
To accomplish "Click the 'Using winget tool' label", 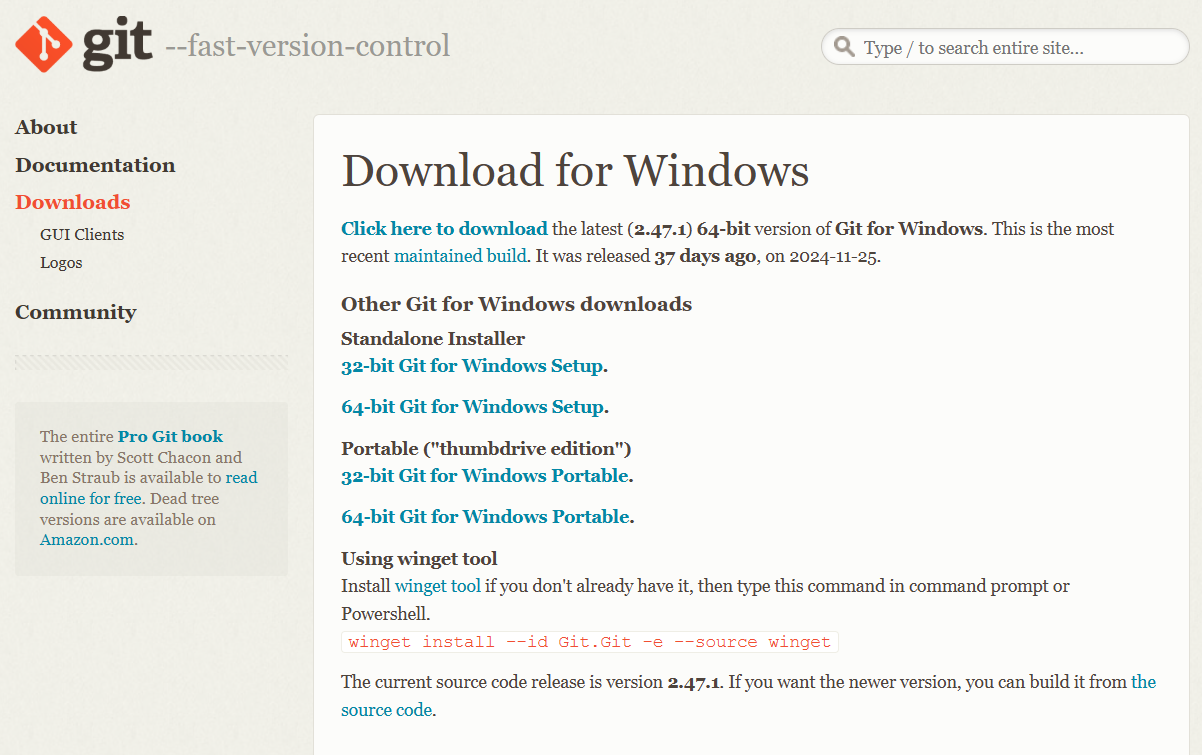I will pyautogui.click(x=419, y=559).
